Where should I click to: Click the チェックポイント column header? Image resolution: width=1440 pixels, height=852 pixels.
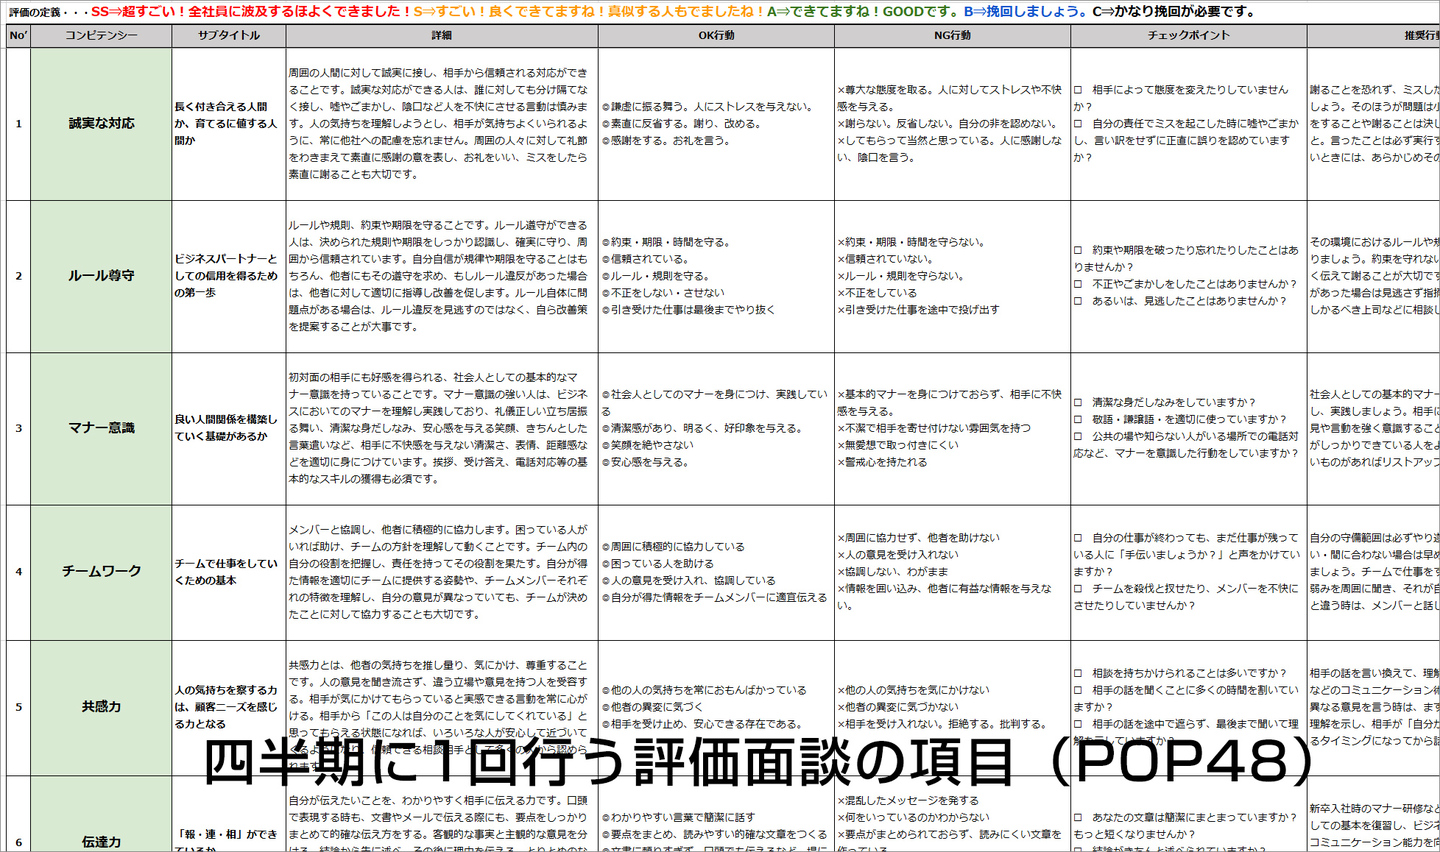1188,35
